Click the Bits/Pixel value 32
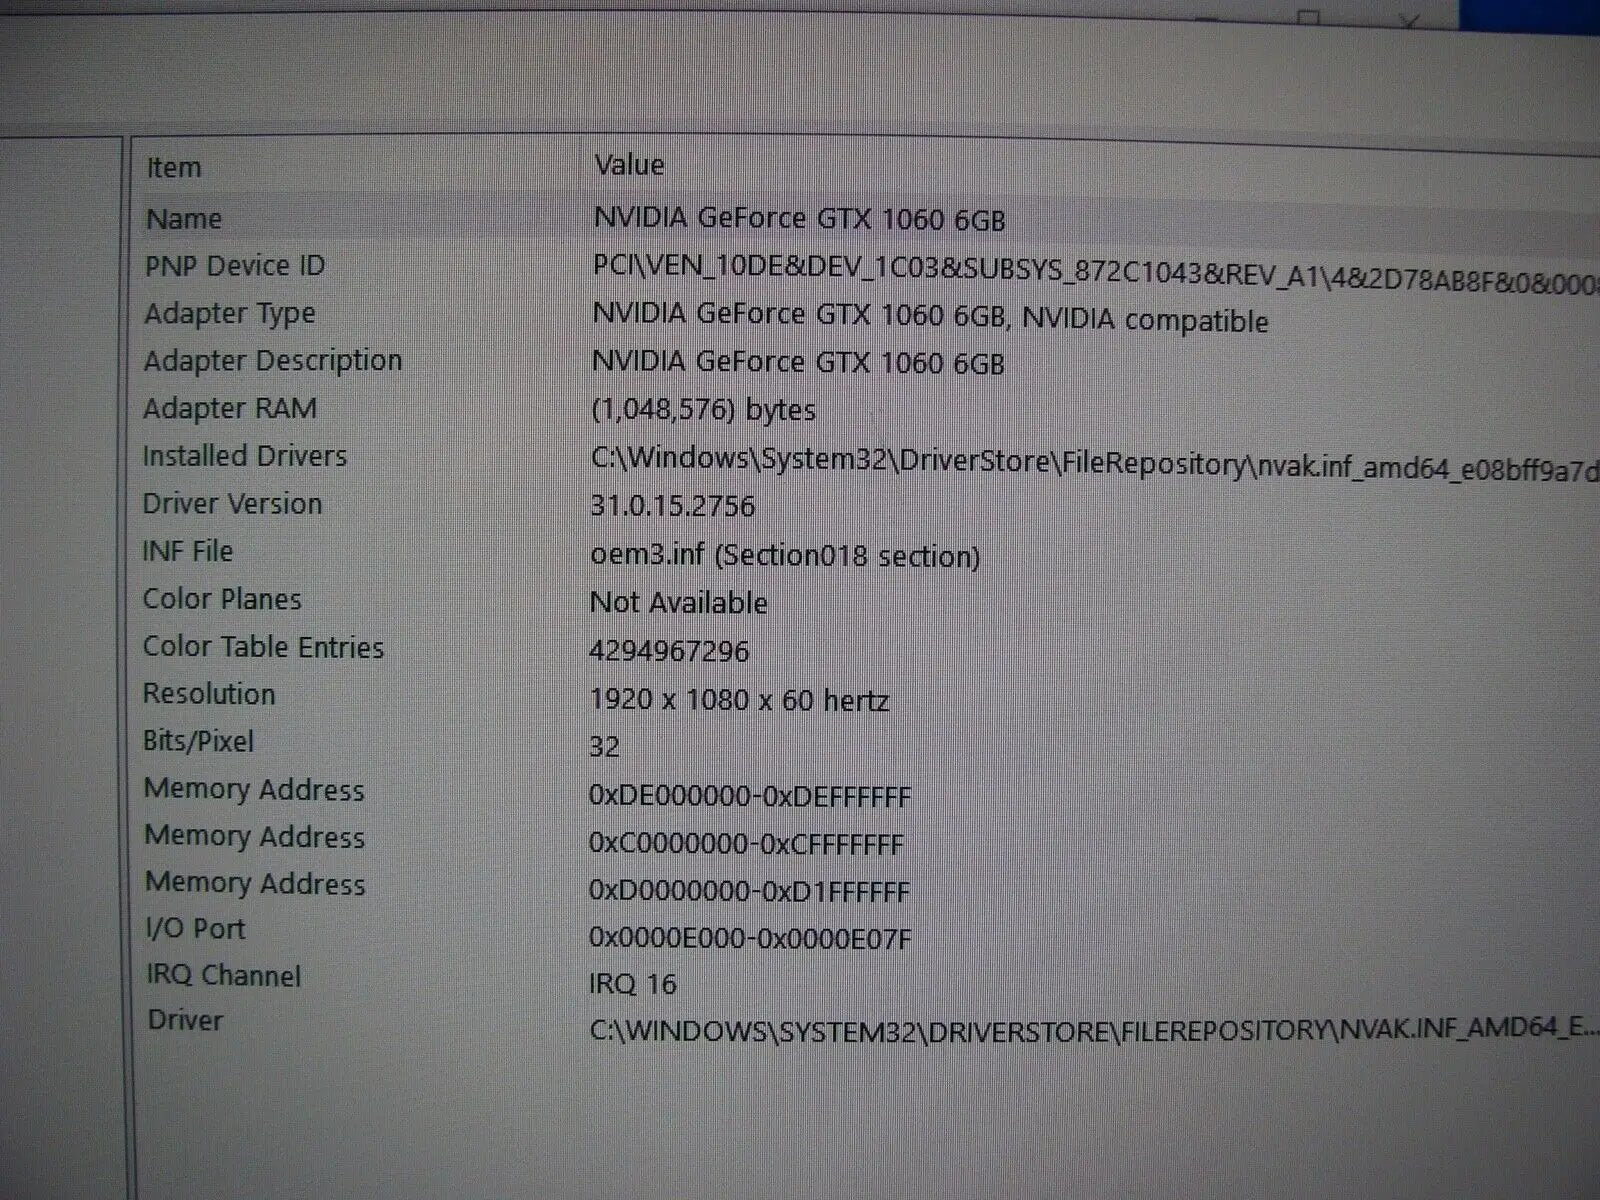 pyautogui.click(x=604, y=746)
